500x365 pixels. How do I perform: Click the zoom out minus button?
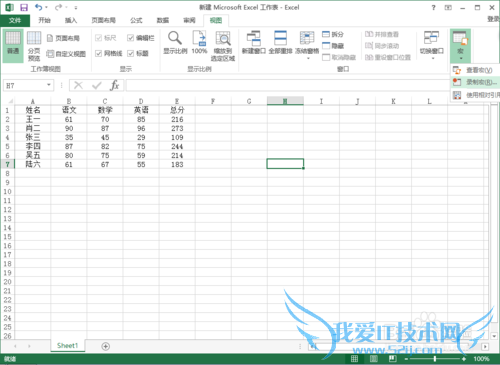406,359
